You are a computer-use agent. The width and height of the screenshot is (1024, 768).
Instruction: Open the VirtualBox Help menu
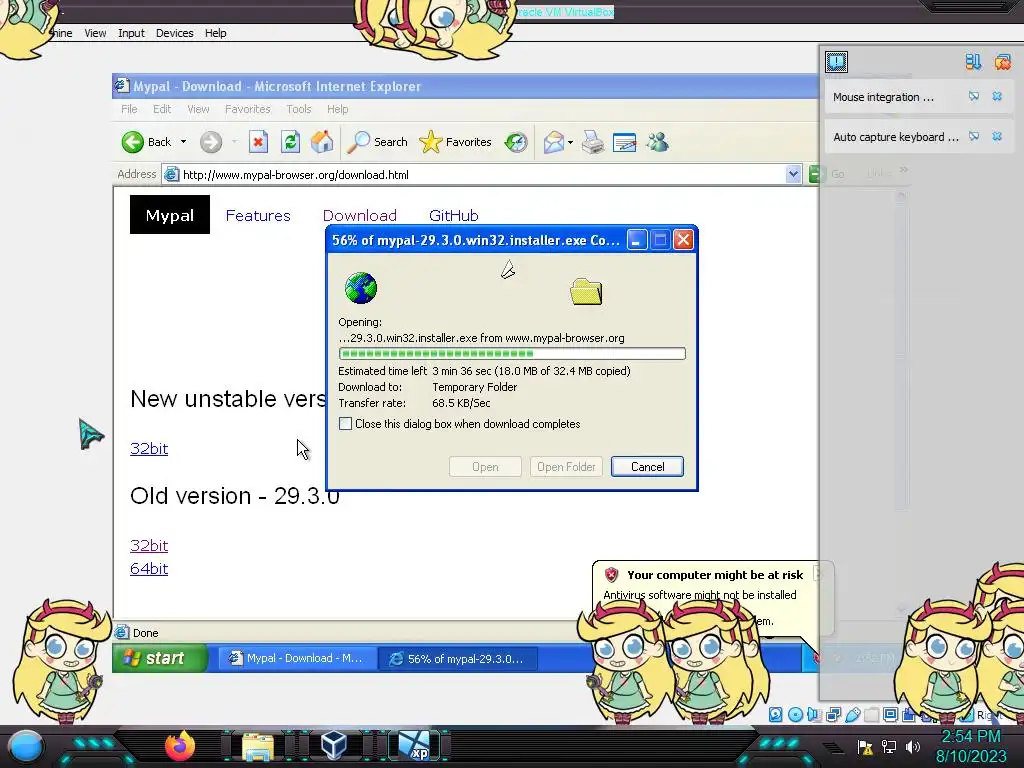(216, 33)
